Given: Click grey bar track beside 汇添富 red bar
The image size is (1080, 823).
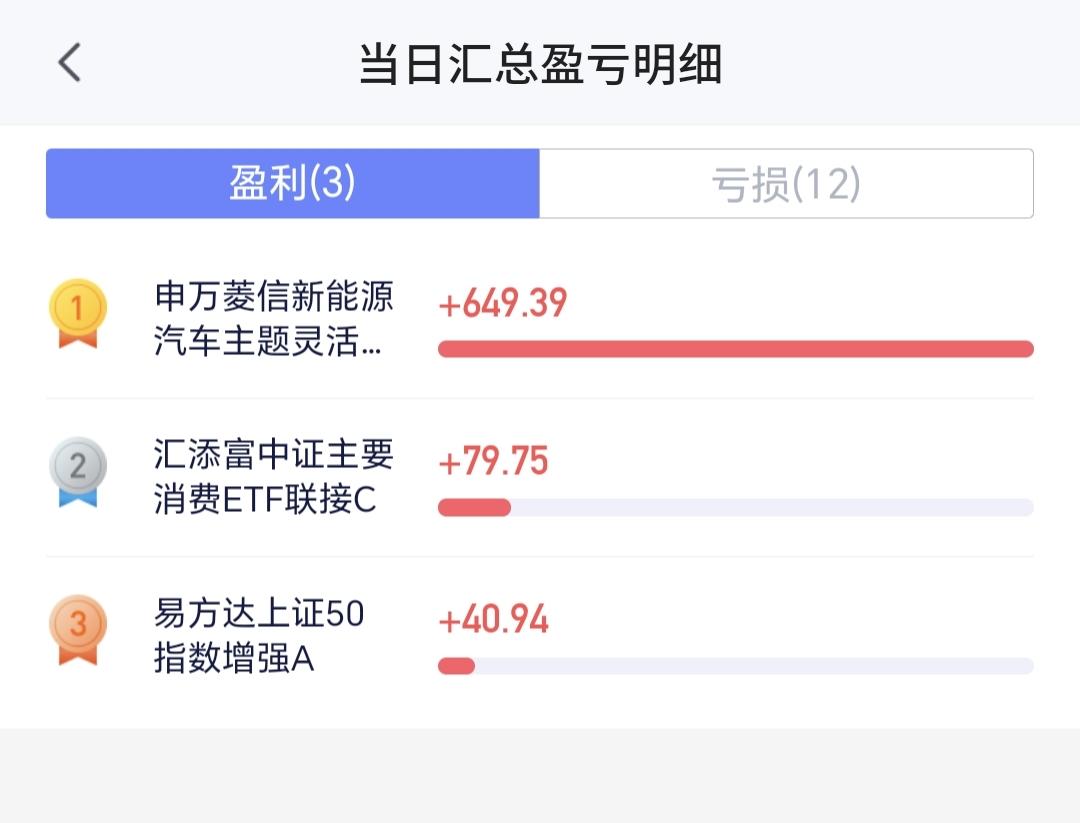Looking at the screenshot, I should (770, 508).
